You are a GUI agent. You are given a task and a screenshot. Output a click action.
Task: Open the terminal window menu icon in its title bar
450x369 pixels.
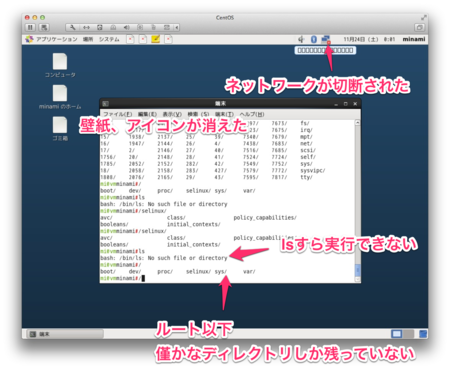pos(105,104)
